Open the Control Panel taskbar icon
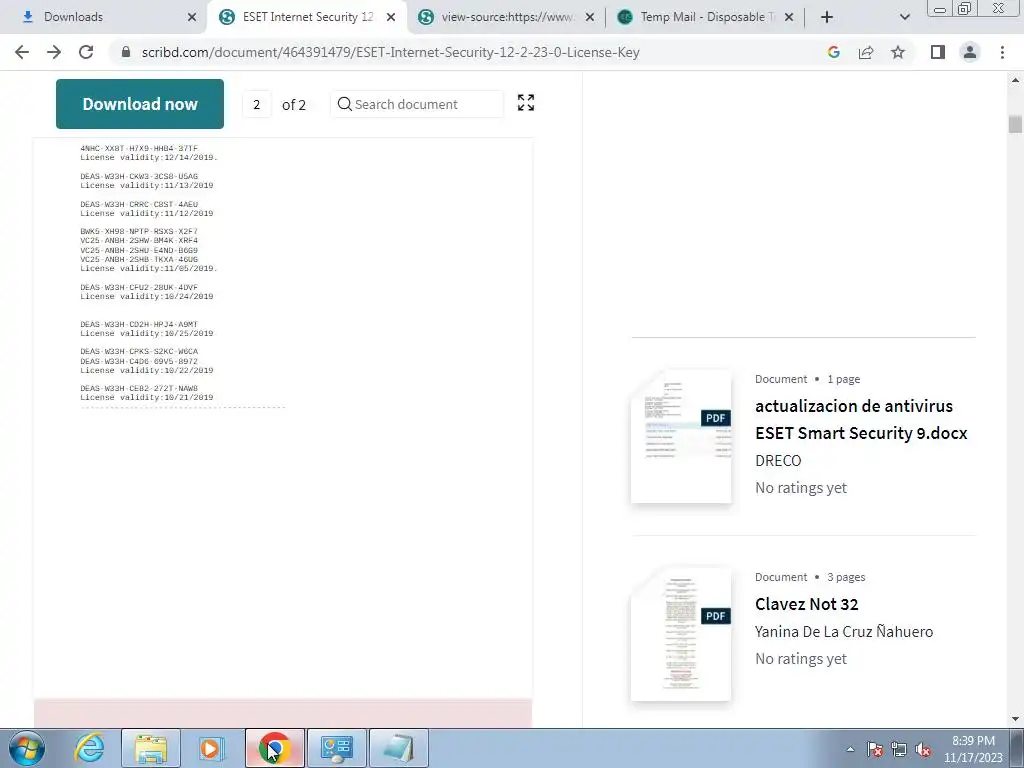Image resolution: width=1024 pixels, height=768 pixels. coord(336,748)
